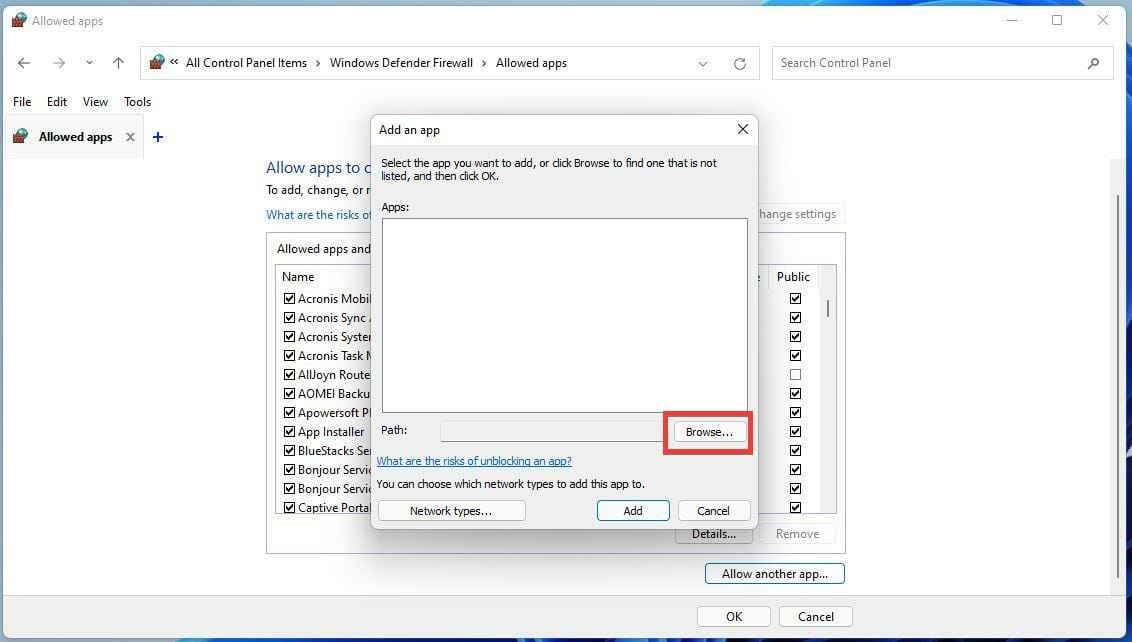The image size is (1132, 642).
Task: Uncheck the Captive Portal name checkbox
Action: (x=289, y=508)
